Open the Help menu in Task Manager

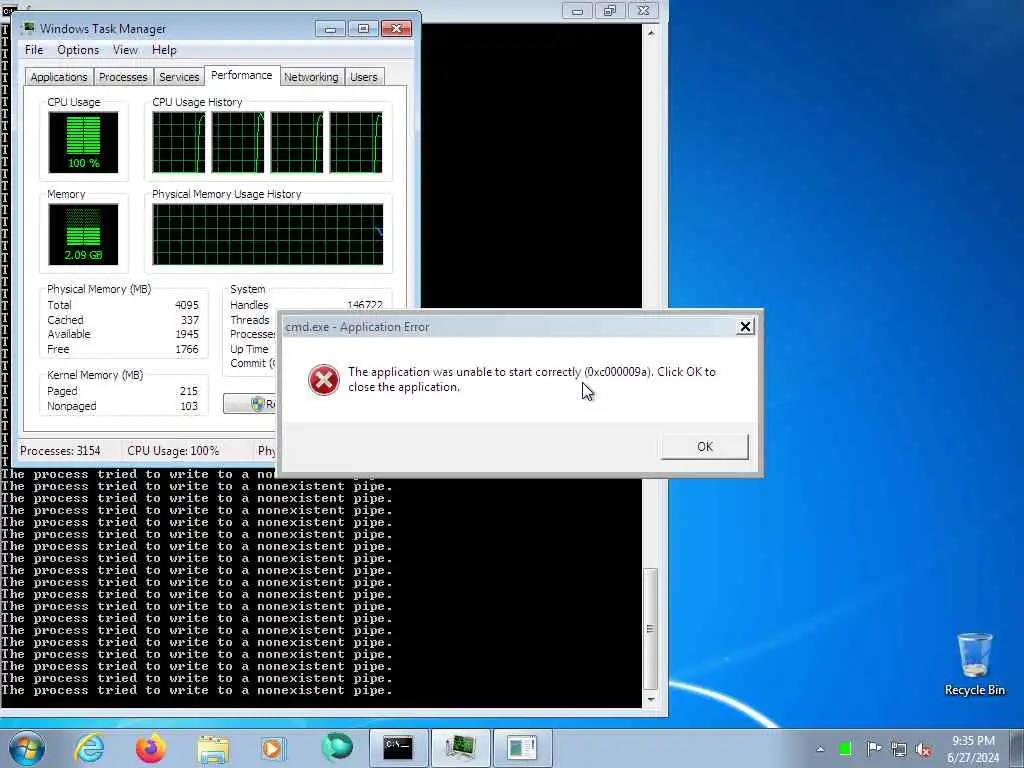[164, 50]
